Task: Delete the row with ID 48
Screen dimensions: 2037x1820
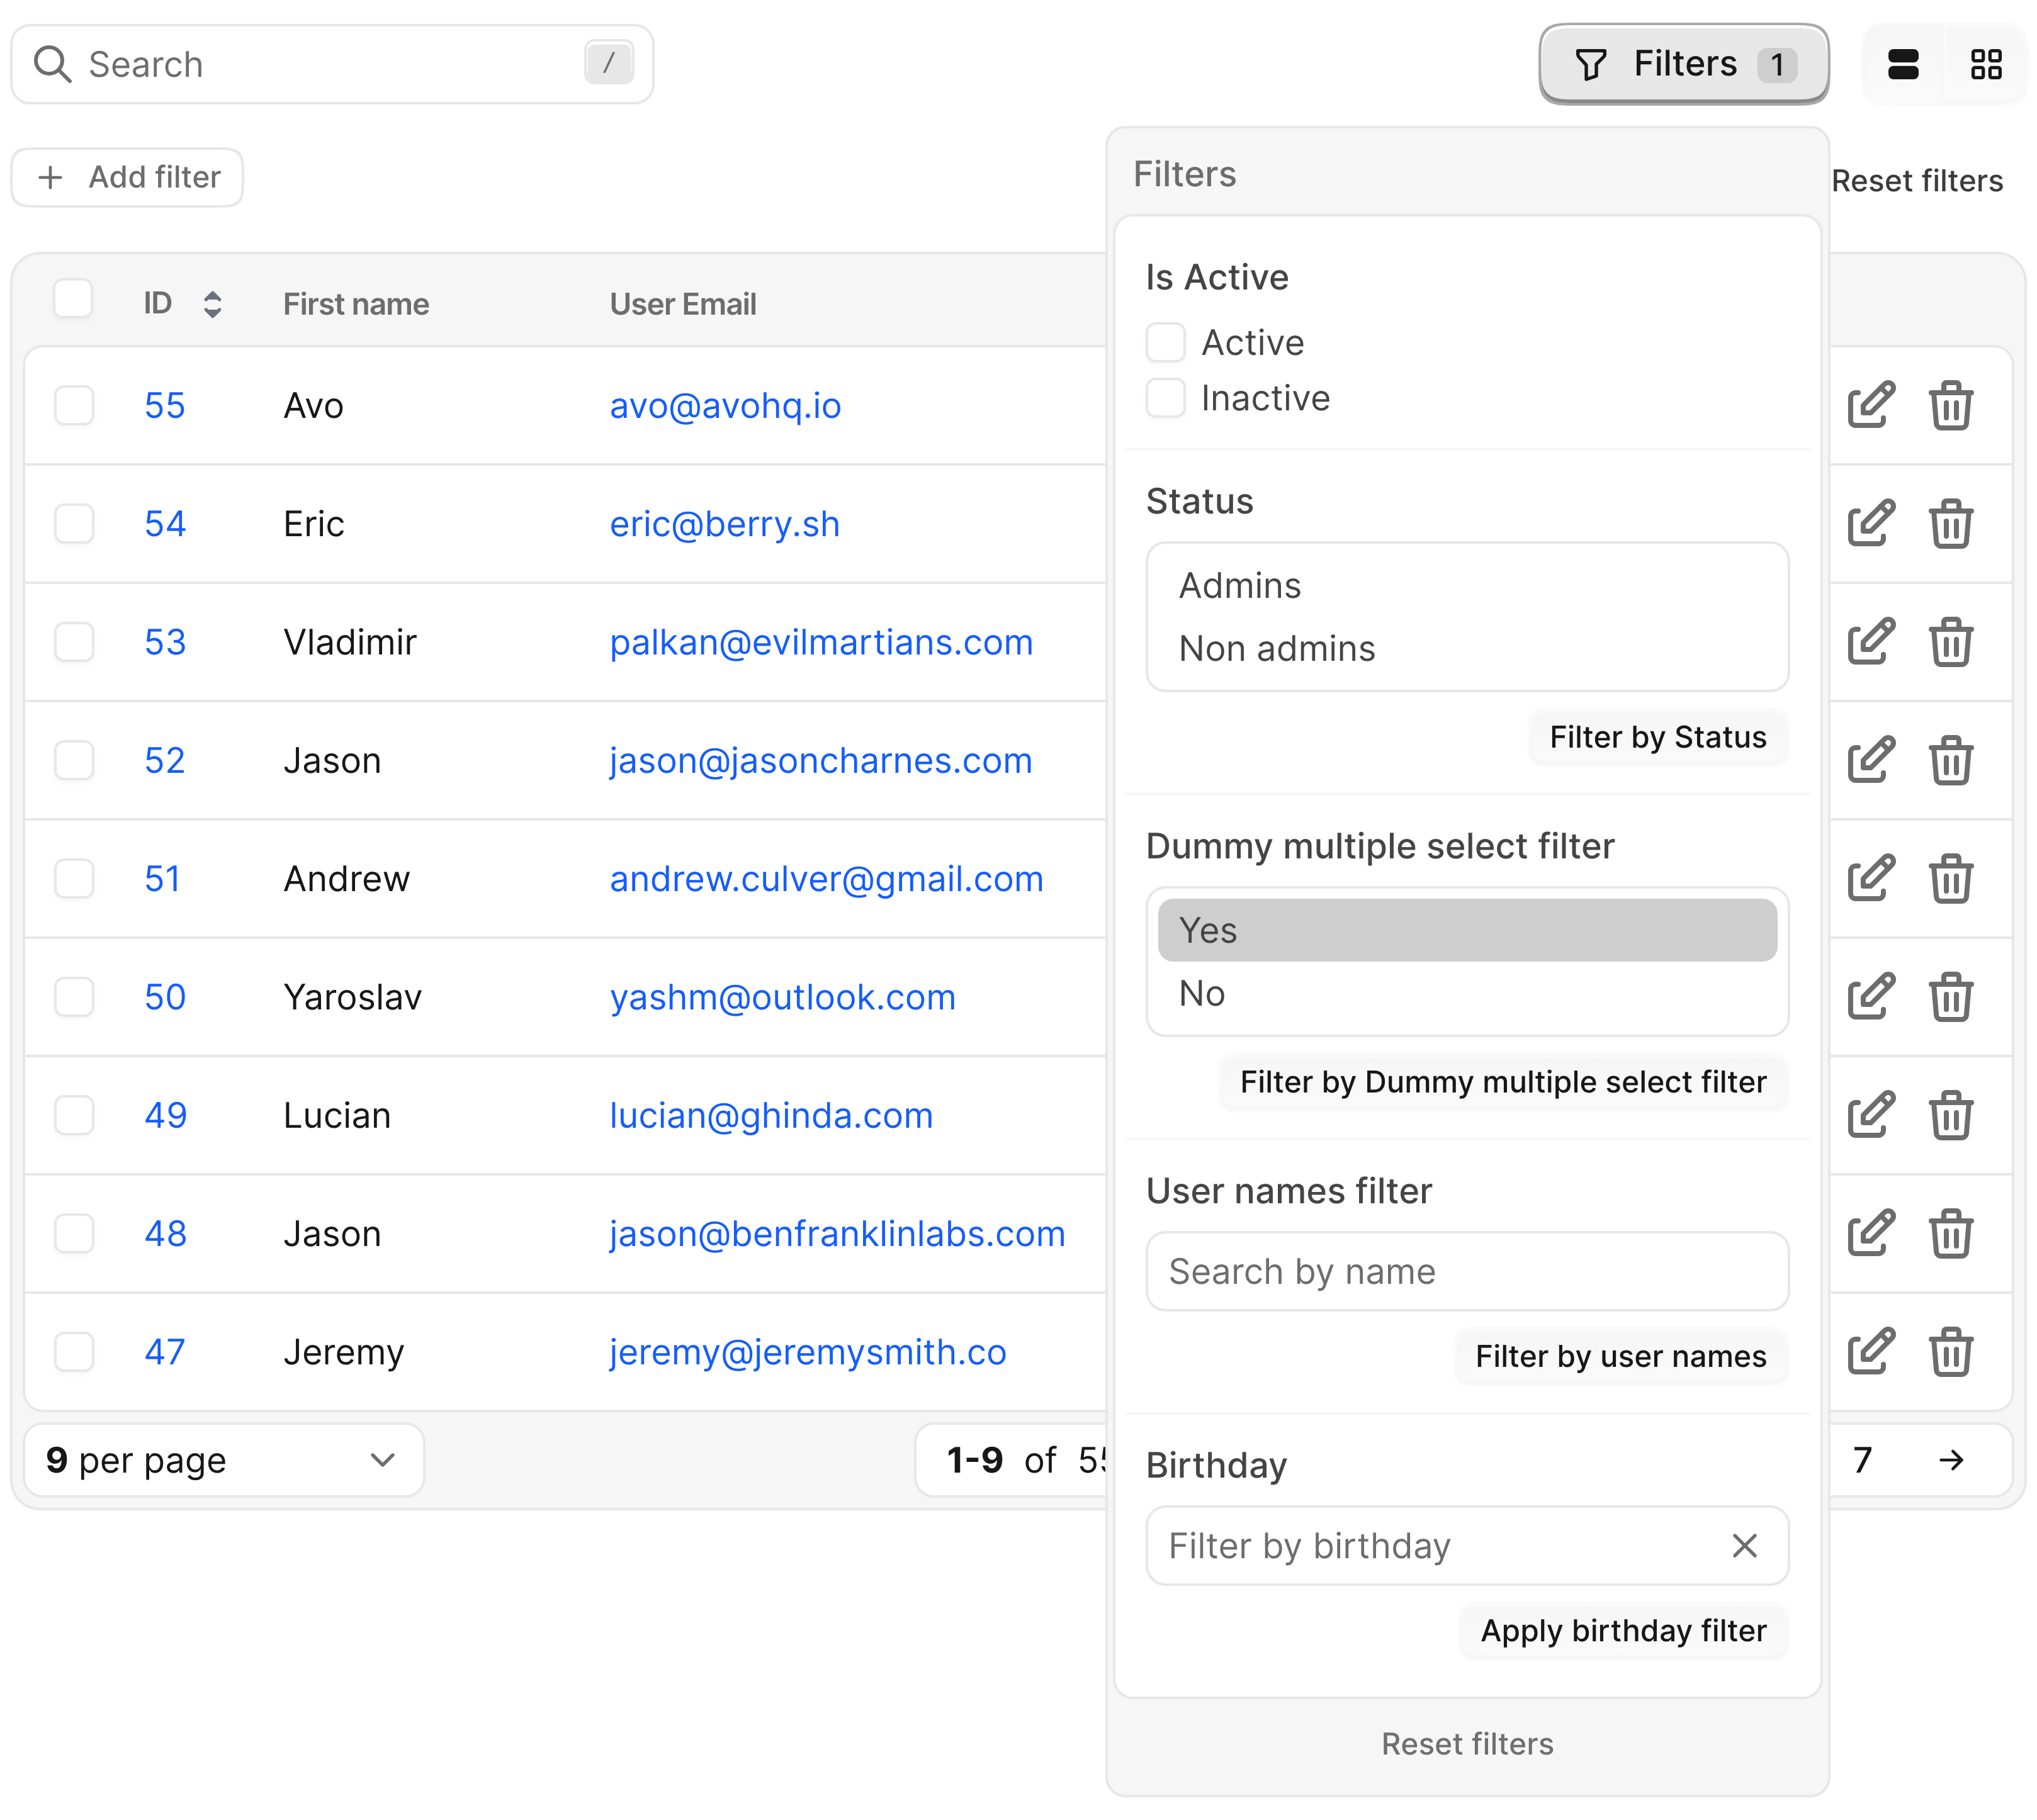Action: [x=1950, y=1233]
